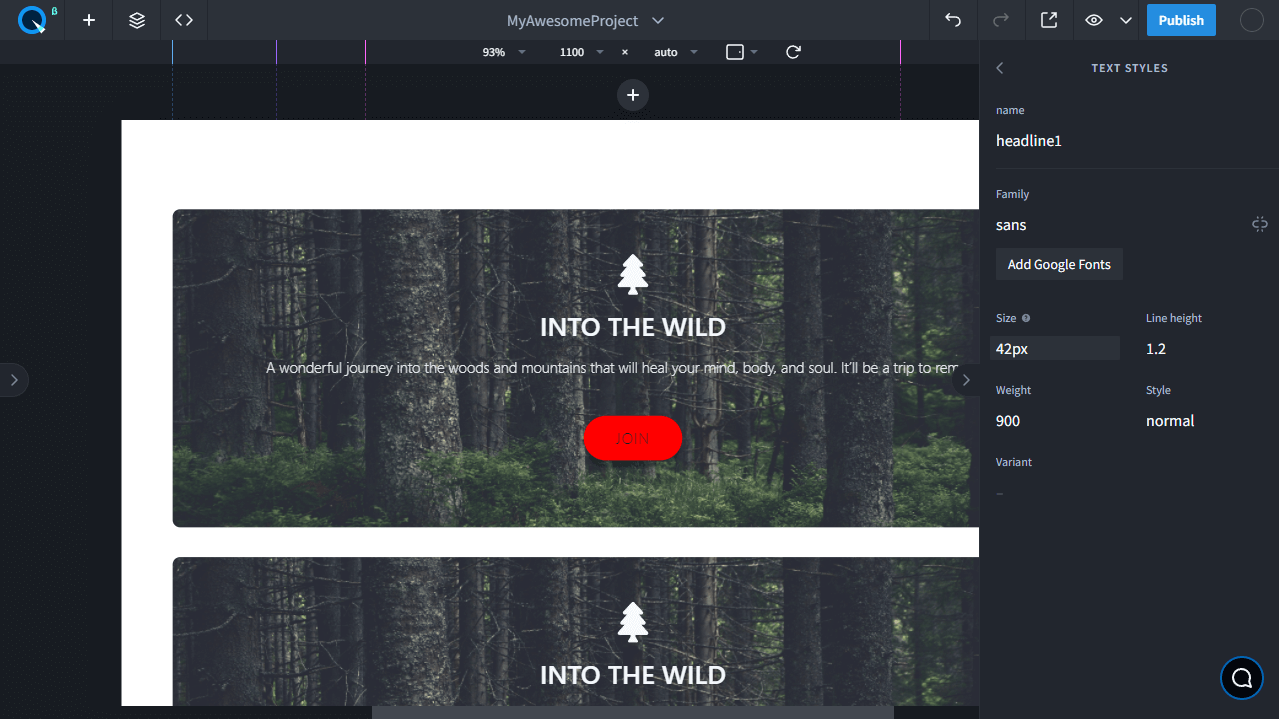The width and height of the screenshot is (1279, 719).
Task: Unlink the font family variable icon
Action: (x=1260, y=224)
